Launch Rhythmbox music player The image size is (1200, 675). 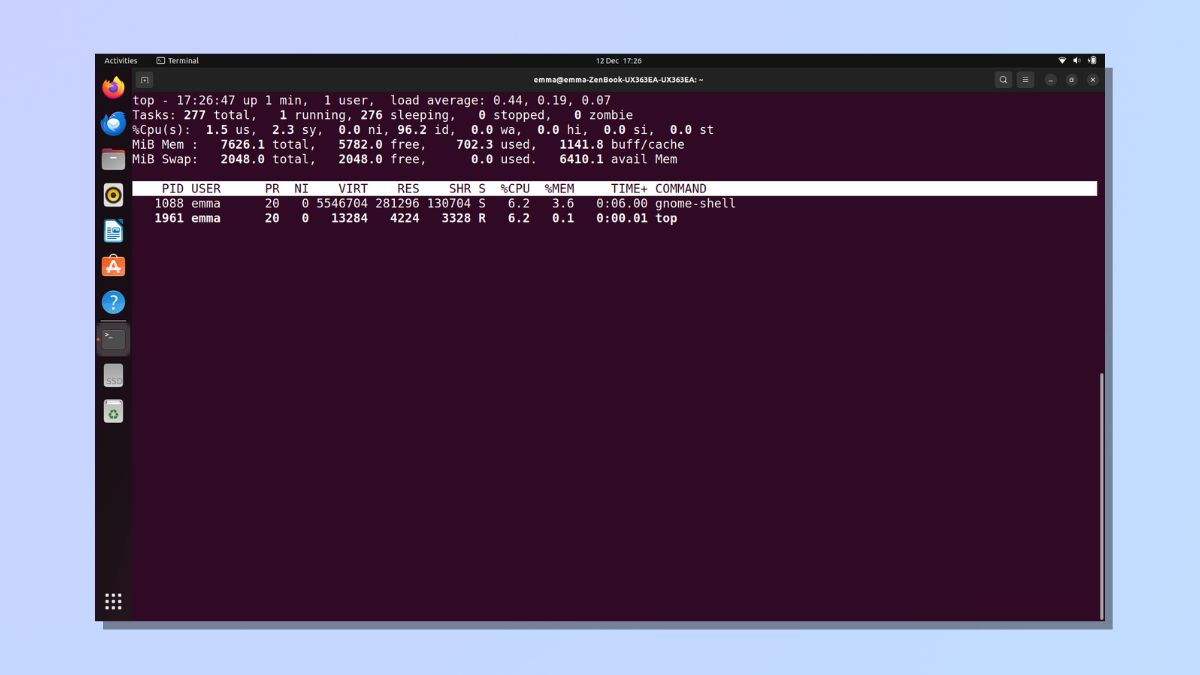click(x=114, y=195)
